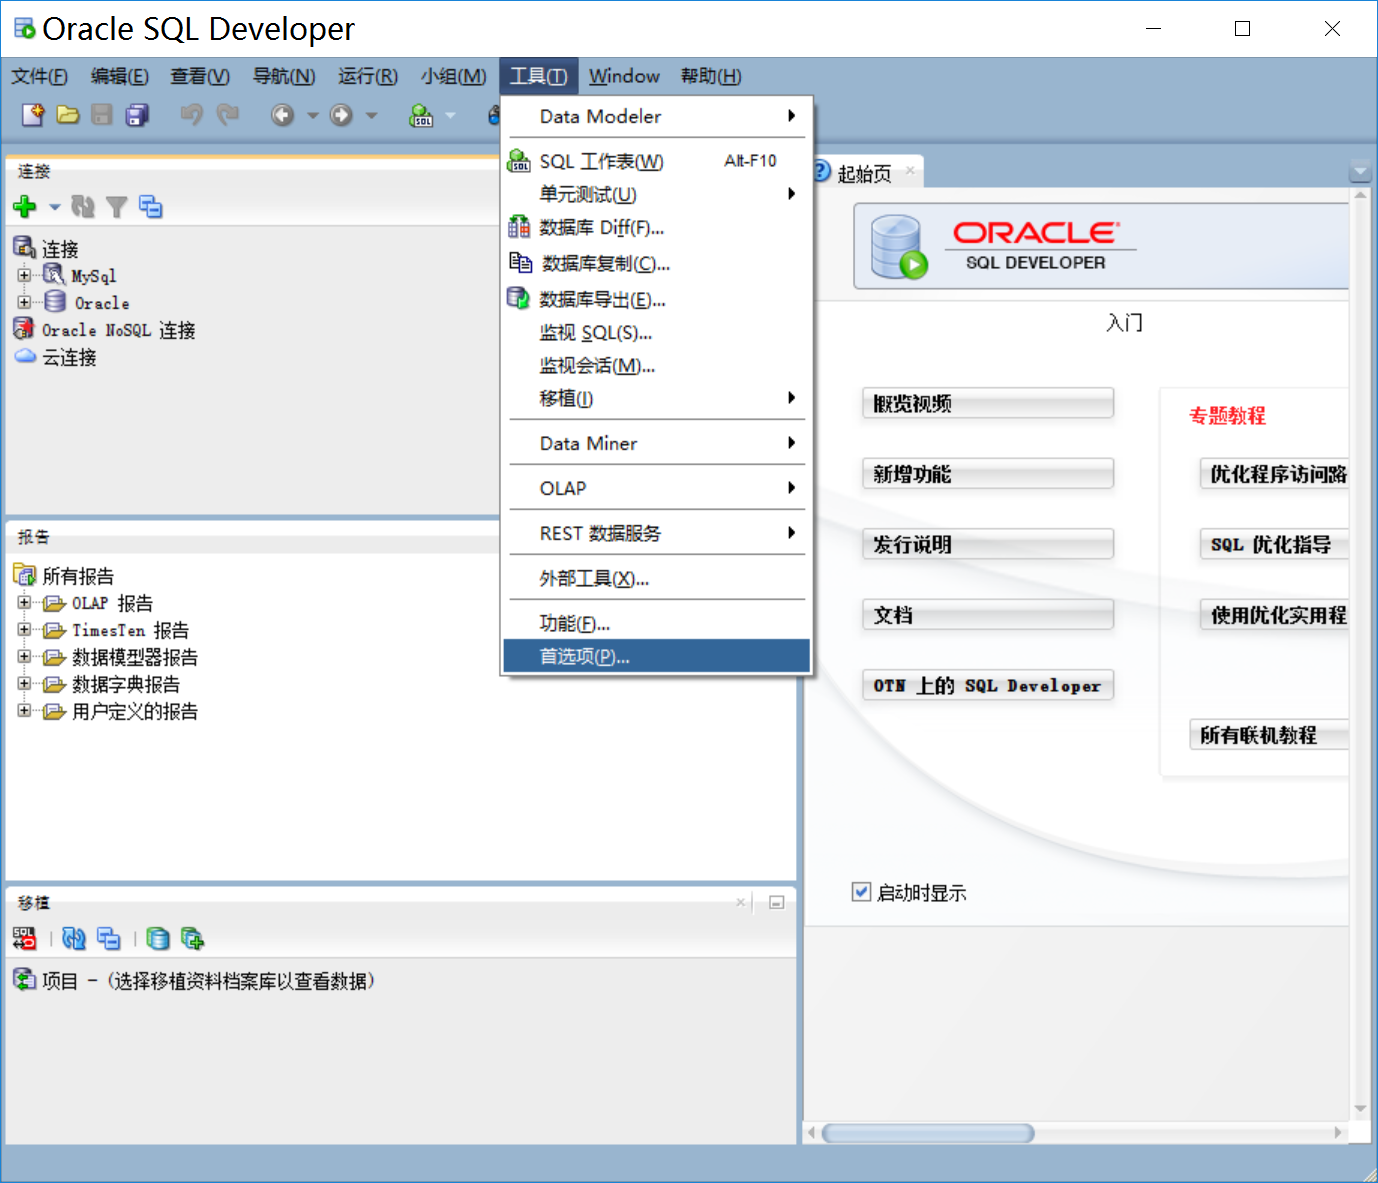This screenshot has width=1378, height=1183.
Task: Minimize the 移植 (Migration) panel
Action: [x=776, y=902]
